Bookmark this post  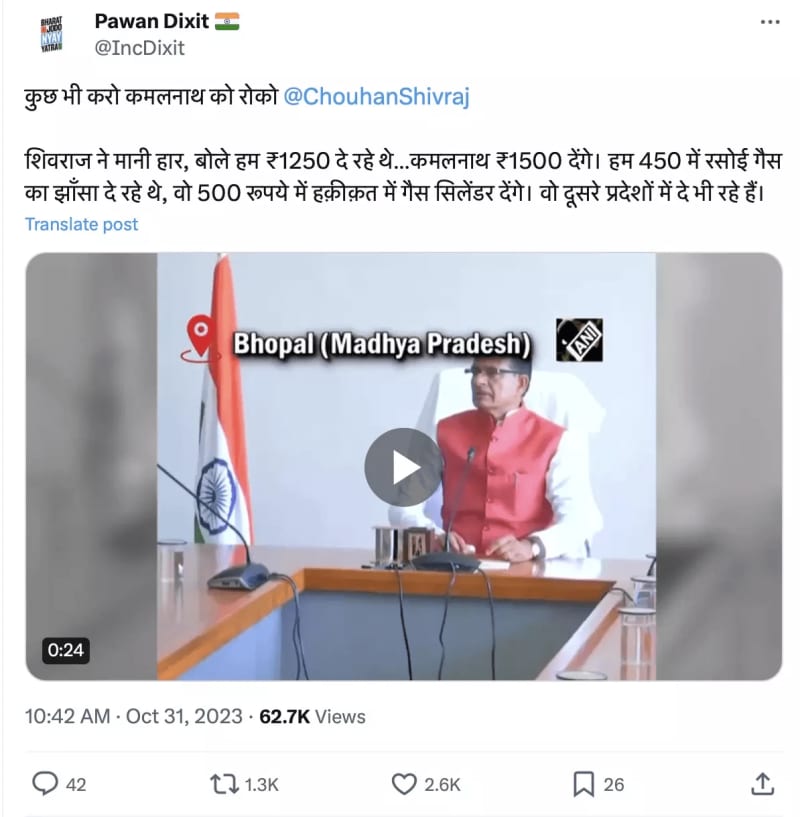point(583,784)
